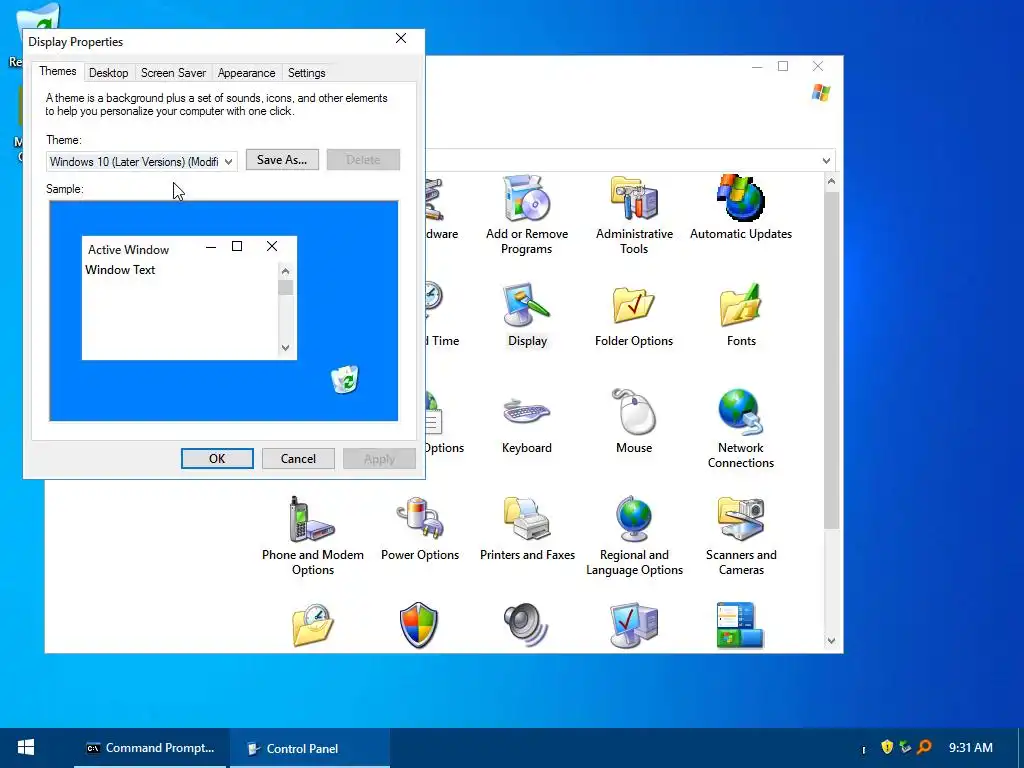Open the Security Center shield icon

coord(419,626)
